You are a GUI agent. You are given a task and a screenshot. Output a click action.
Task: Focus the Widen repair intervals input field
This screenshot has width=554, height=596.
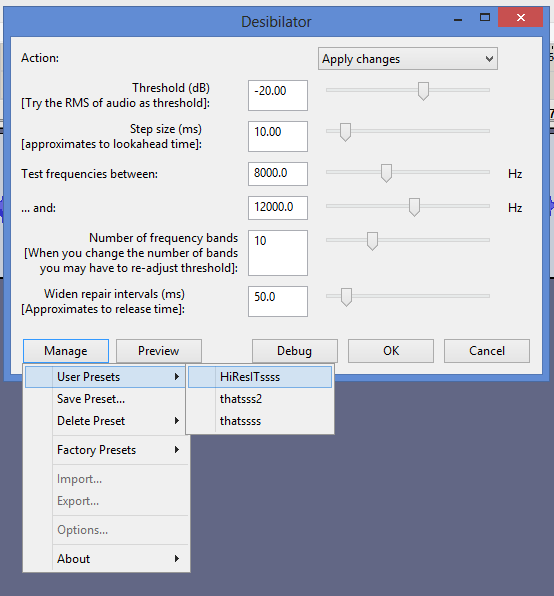(278, 301)
